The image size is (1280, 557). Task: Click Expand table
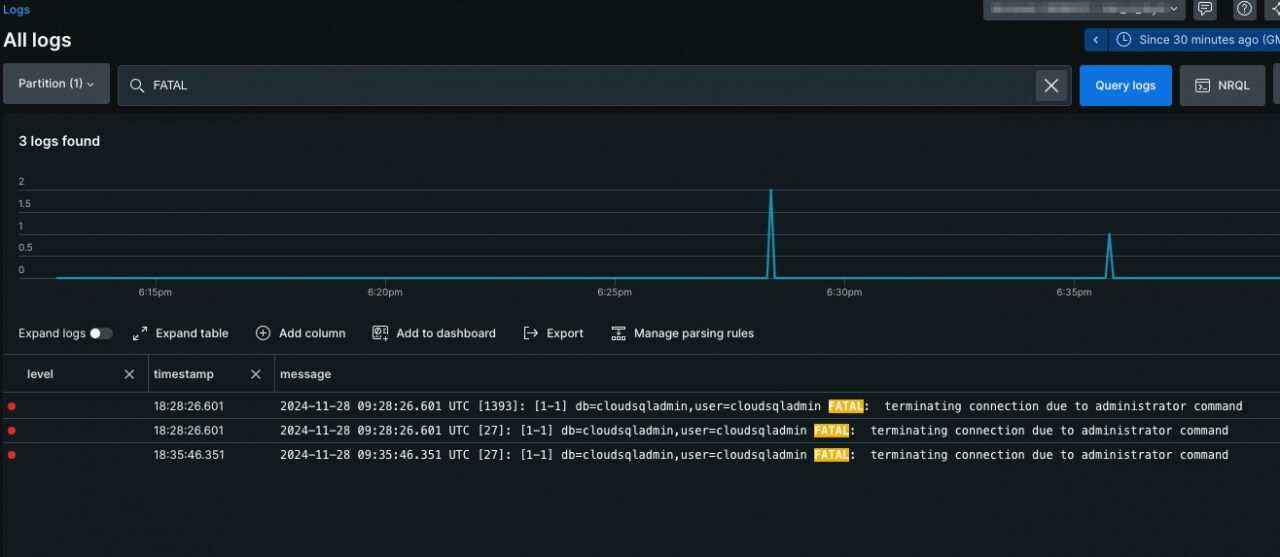(180, 333)
